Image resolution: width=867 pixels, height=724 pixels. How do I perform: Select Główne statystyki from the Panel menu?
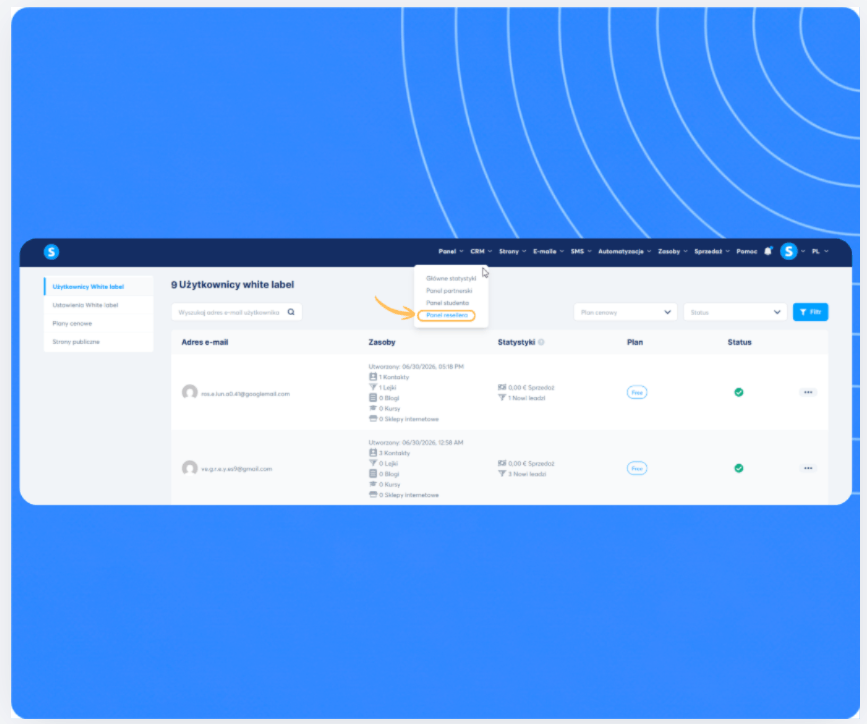pos(451,278)
